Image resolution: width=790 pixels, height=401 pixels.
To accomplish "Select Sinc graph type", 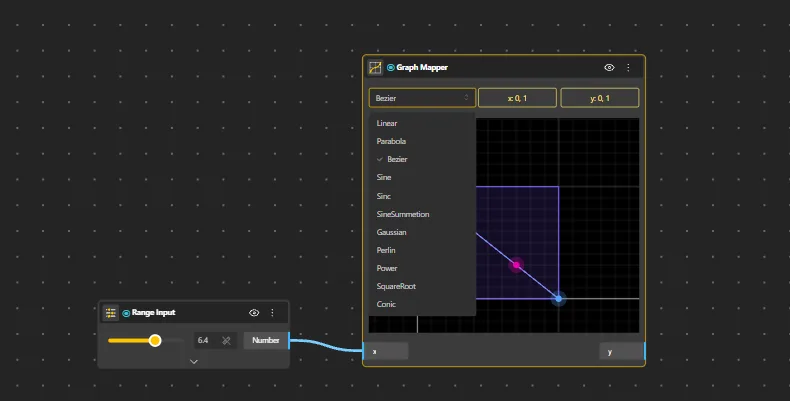I will (x=422, y=196).
